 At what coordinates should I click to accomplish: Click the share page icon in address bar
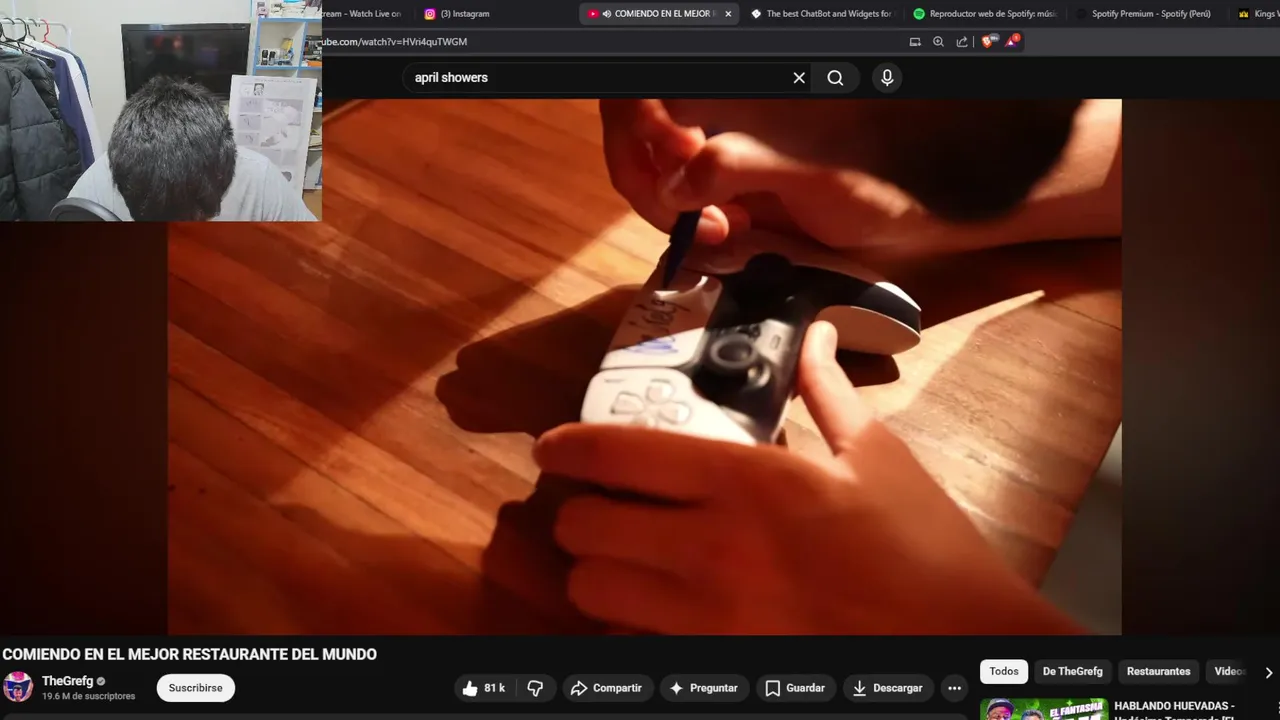click(x=962, y=42)
